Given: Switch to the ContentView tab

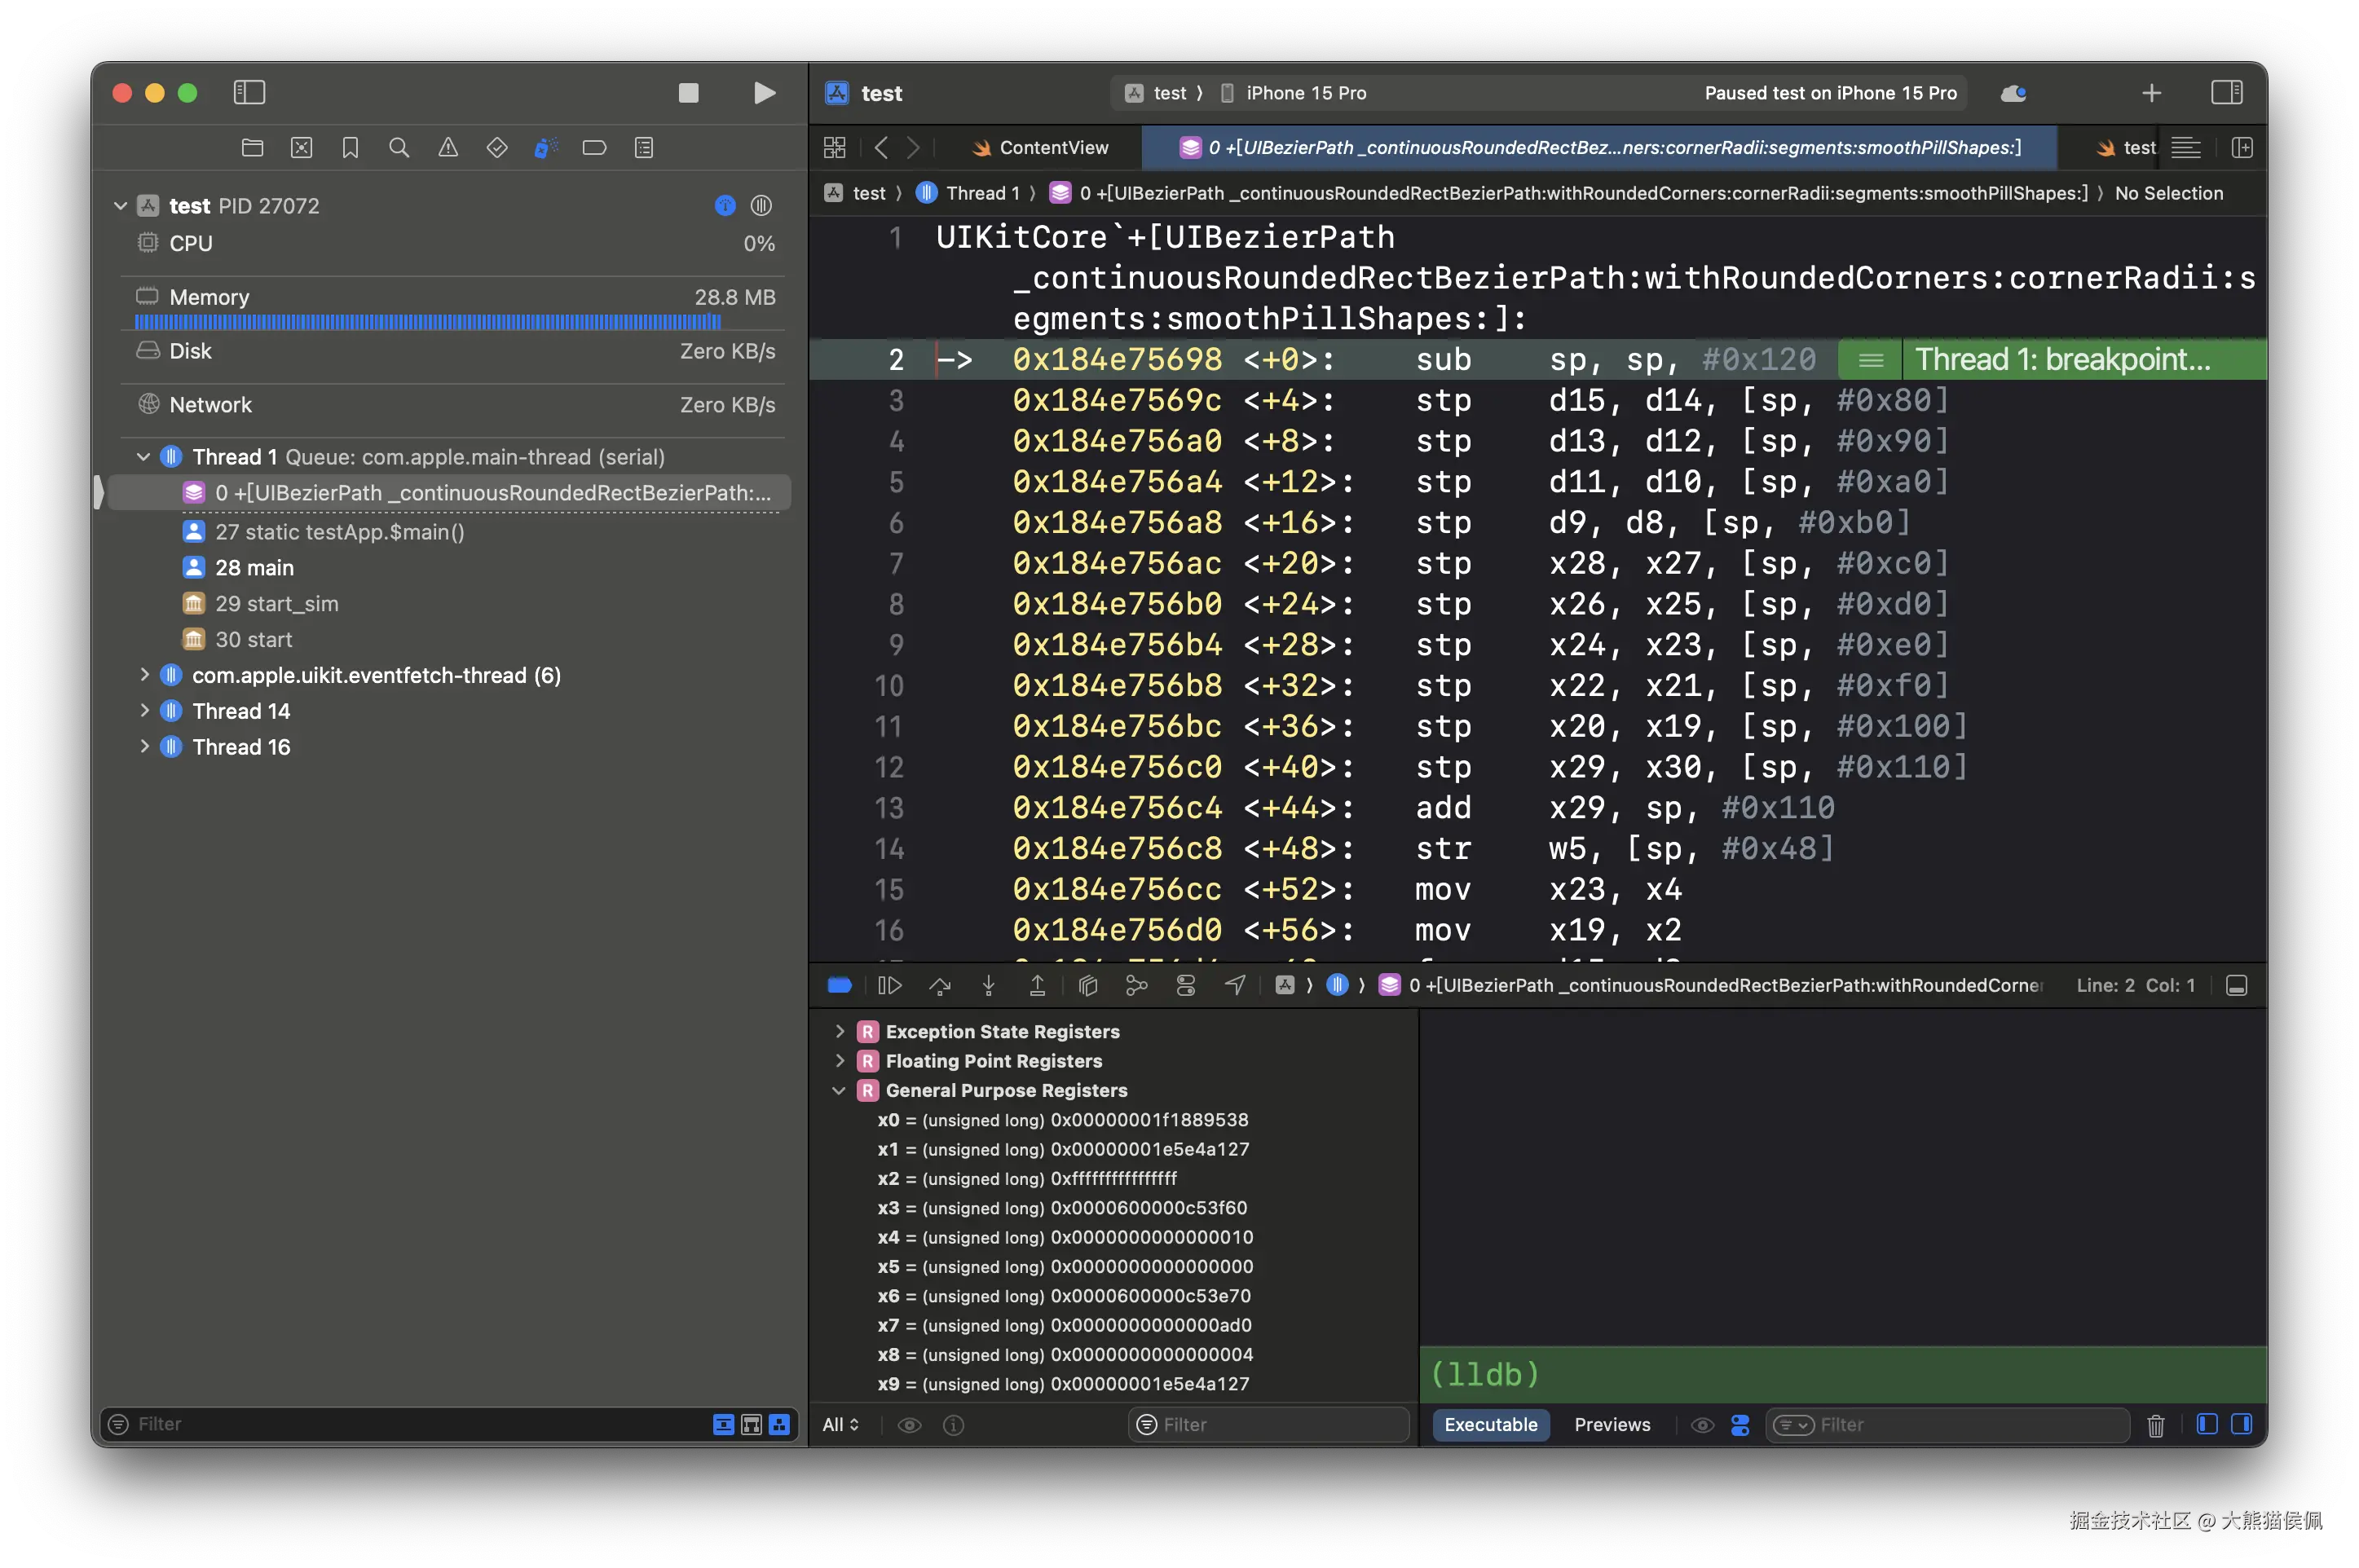Looking at the screenshot, I should (1040, 148).
